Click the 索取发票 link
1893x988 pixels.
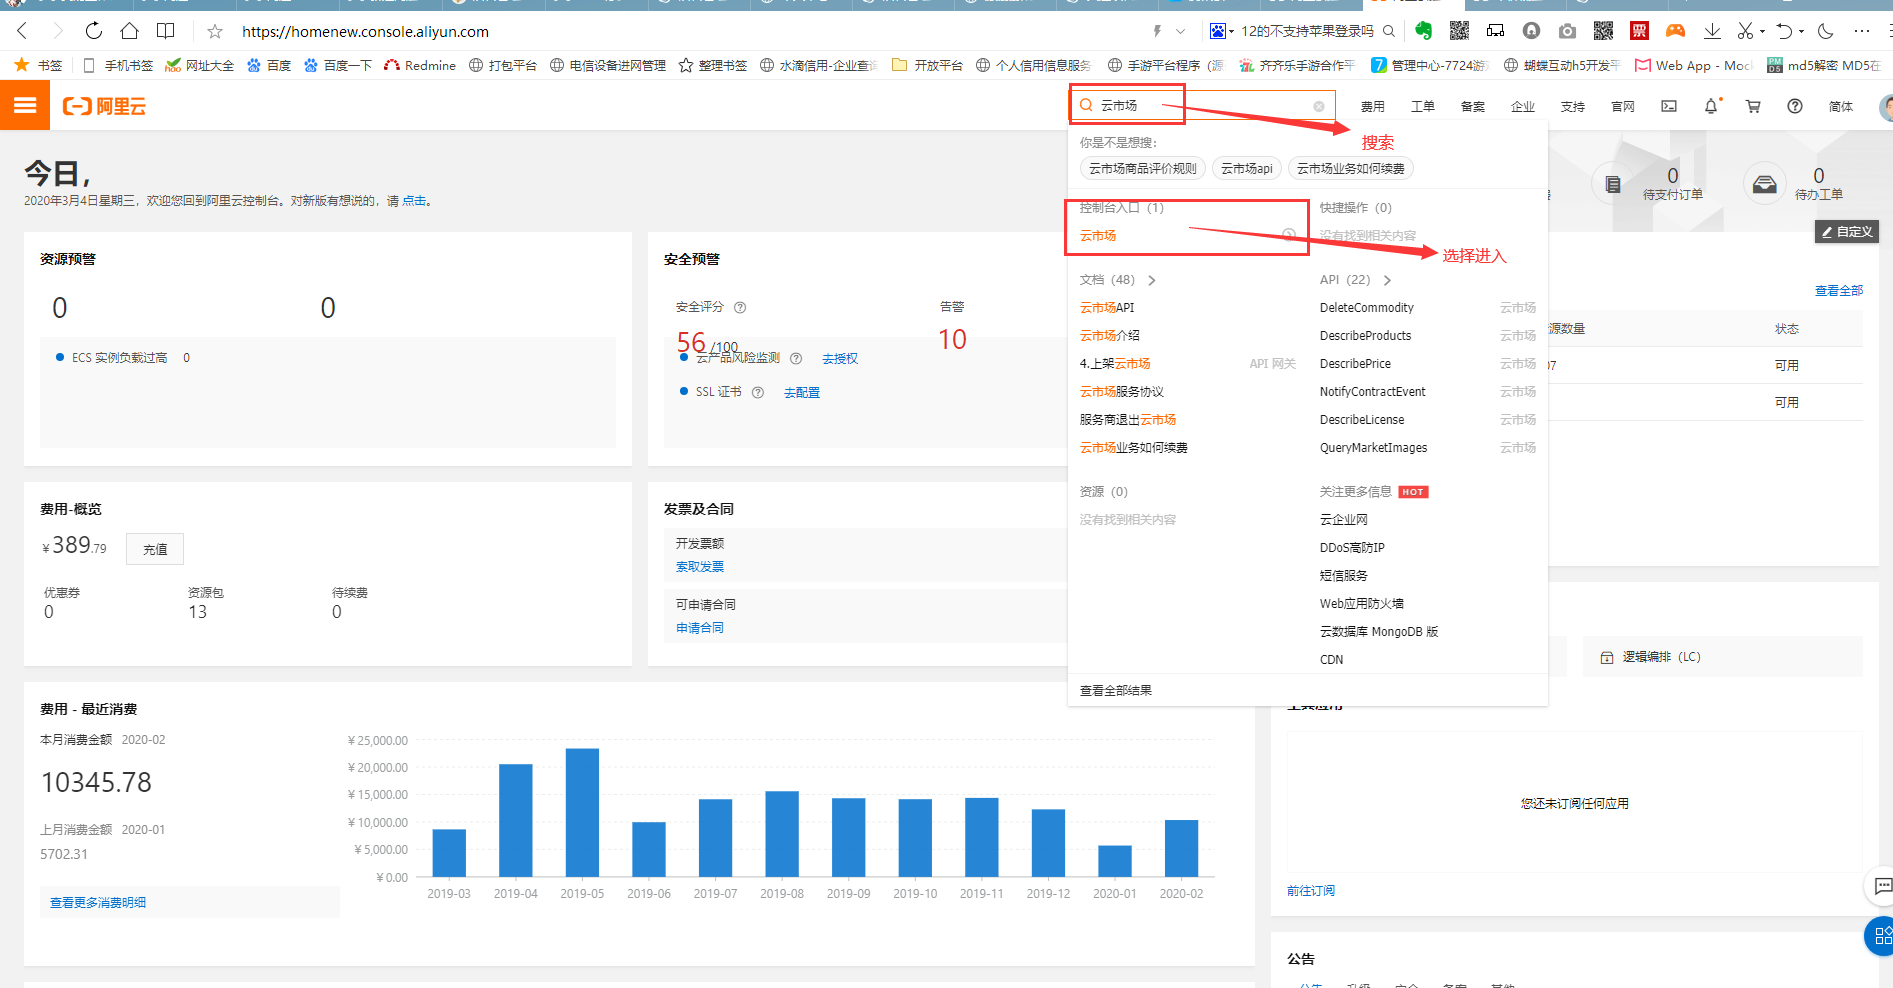coord(700,567)
